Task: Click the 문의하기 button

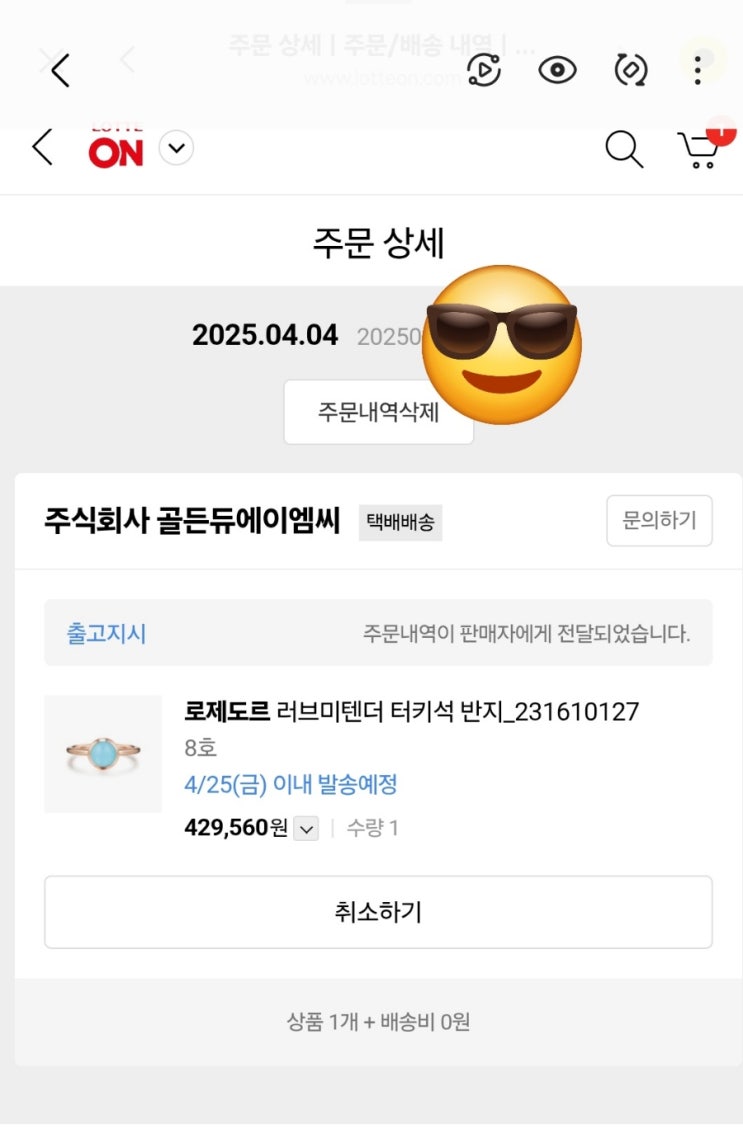Action: point(659,521)
